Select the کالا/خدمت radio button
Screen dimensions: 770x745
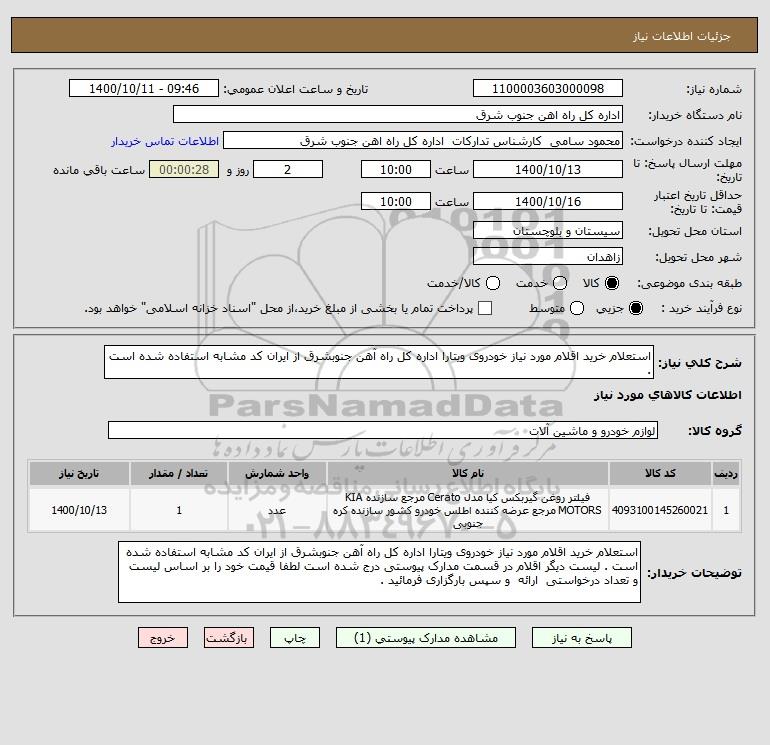click(x=493, y=283)
